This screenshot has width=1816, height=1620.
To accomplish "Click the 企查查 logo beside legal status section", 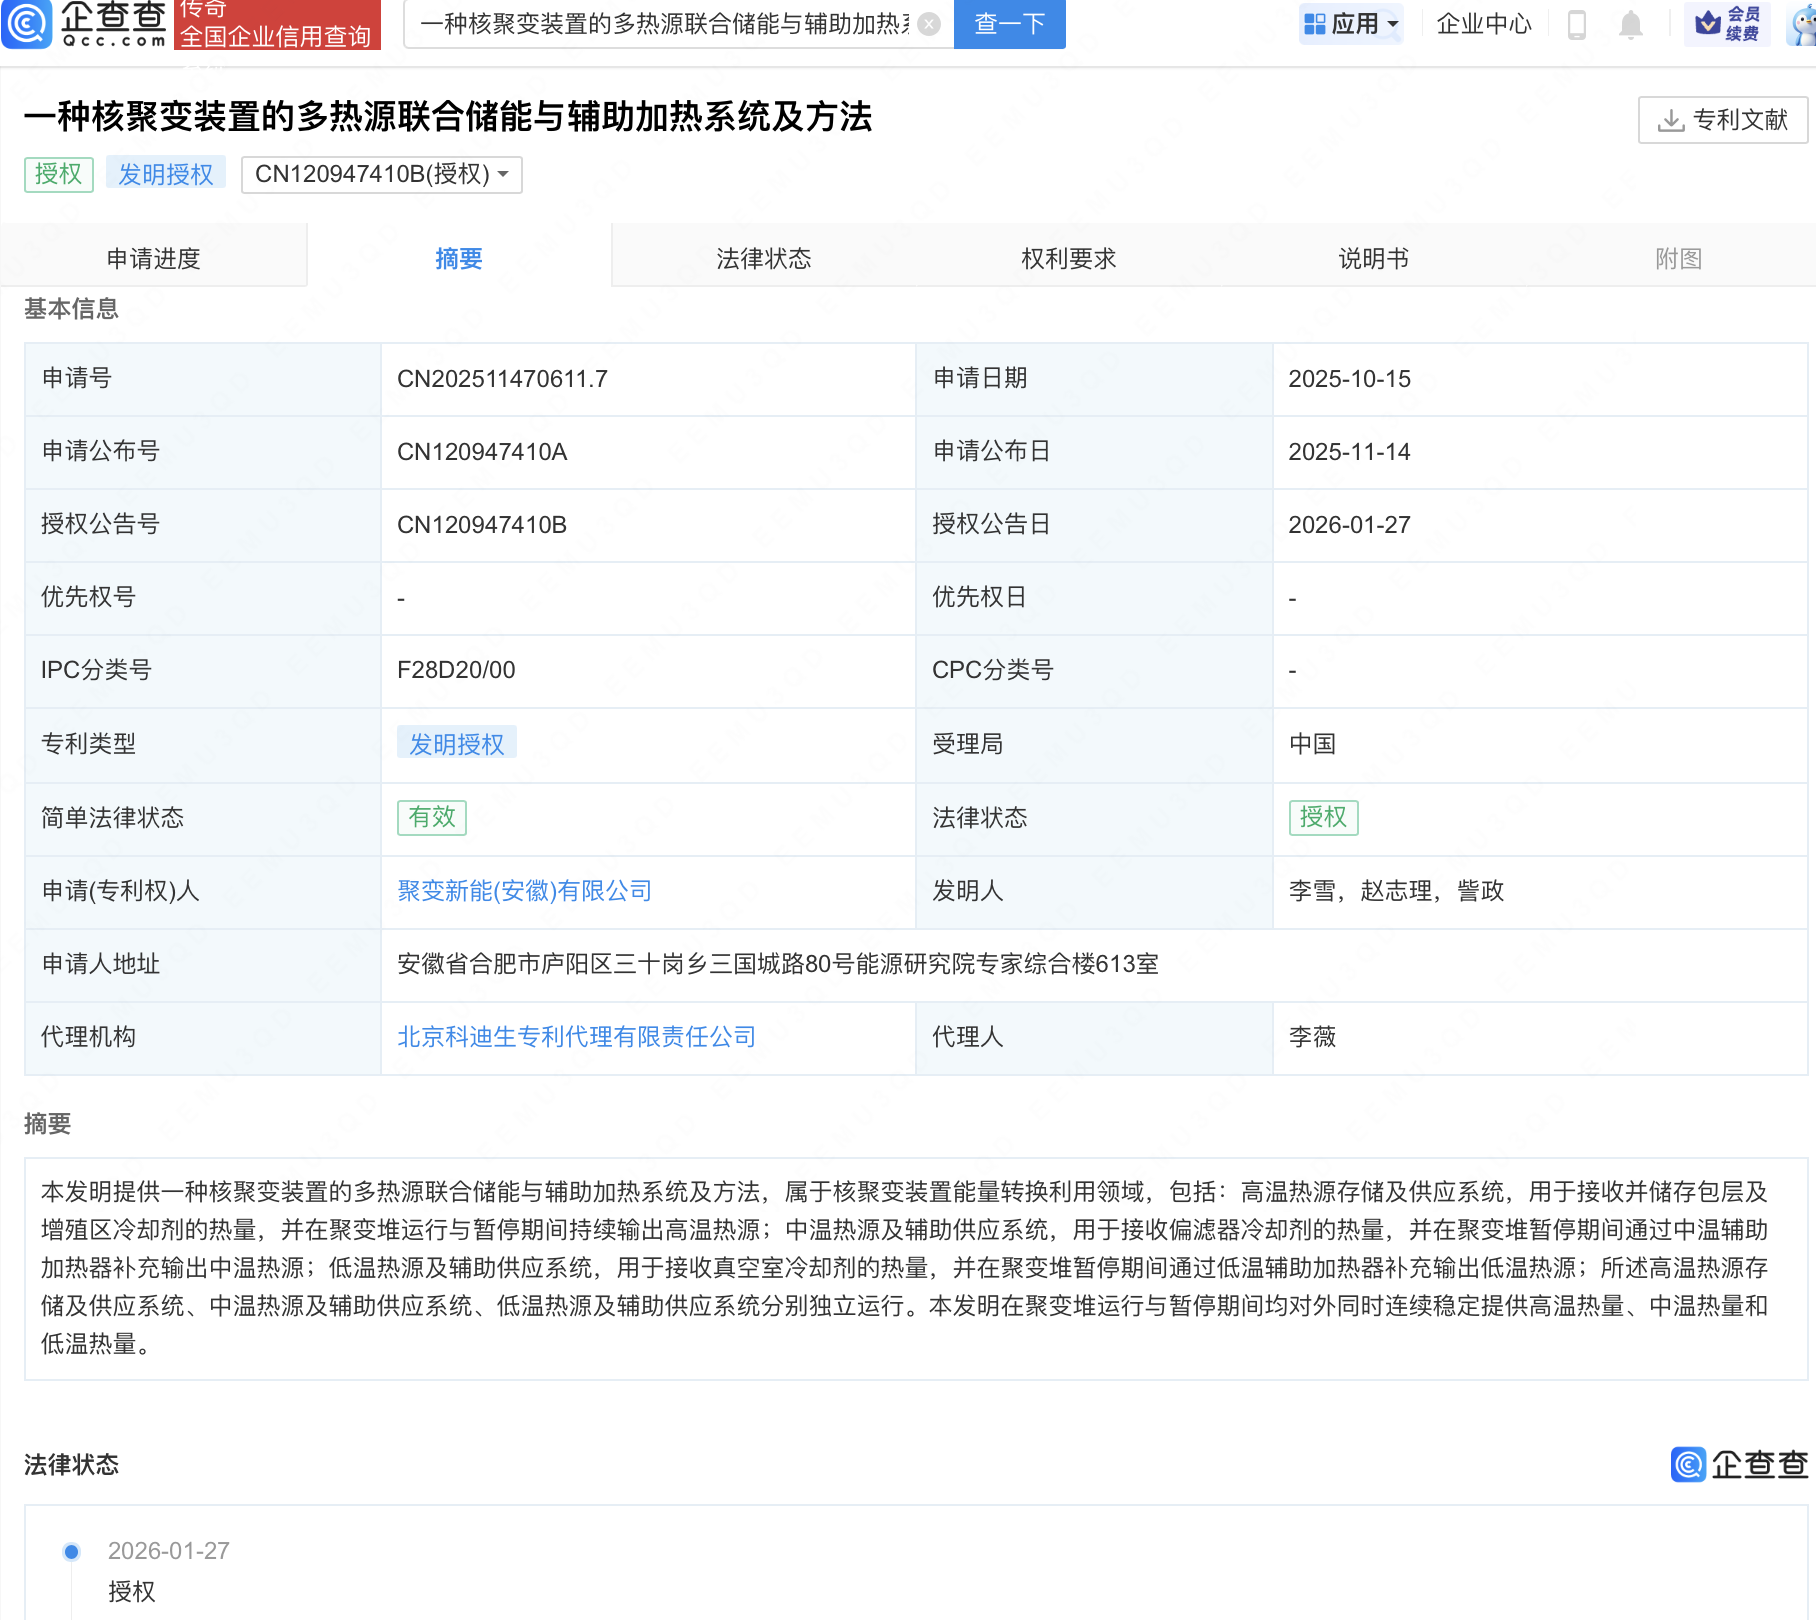I will pos(1739,1464).
